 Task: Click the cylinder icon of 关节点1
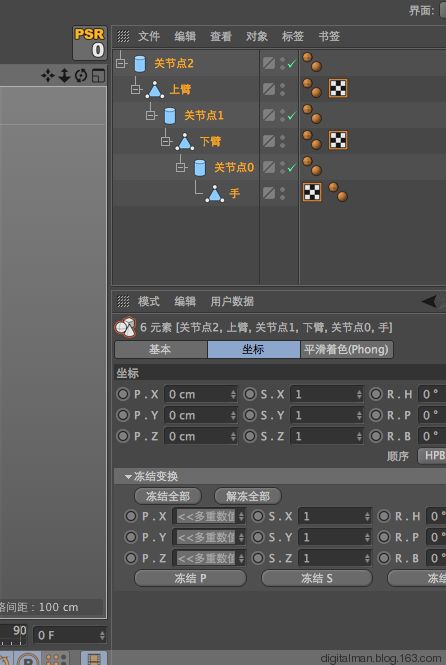(170, 115)
